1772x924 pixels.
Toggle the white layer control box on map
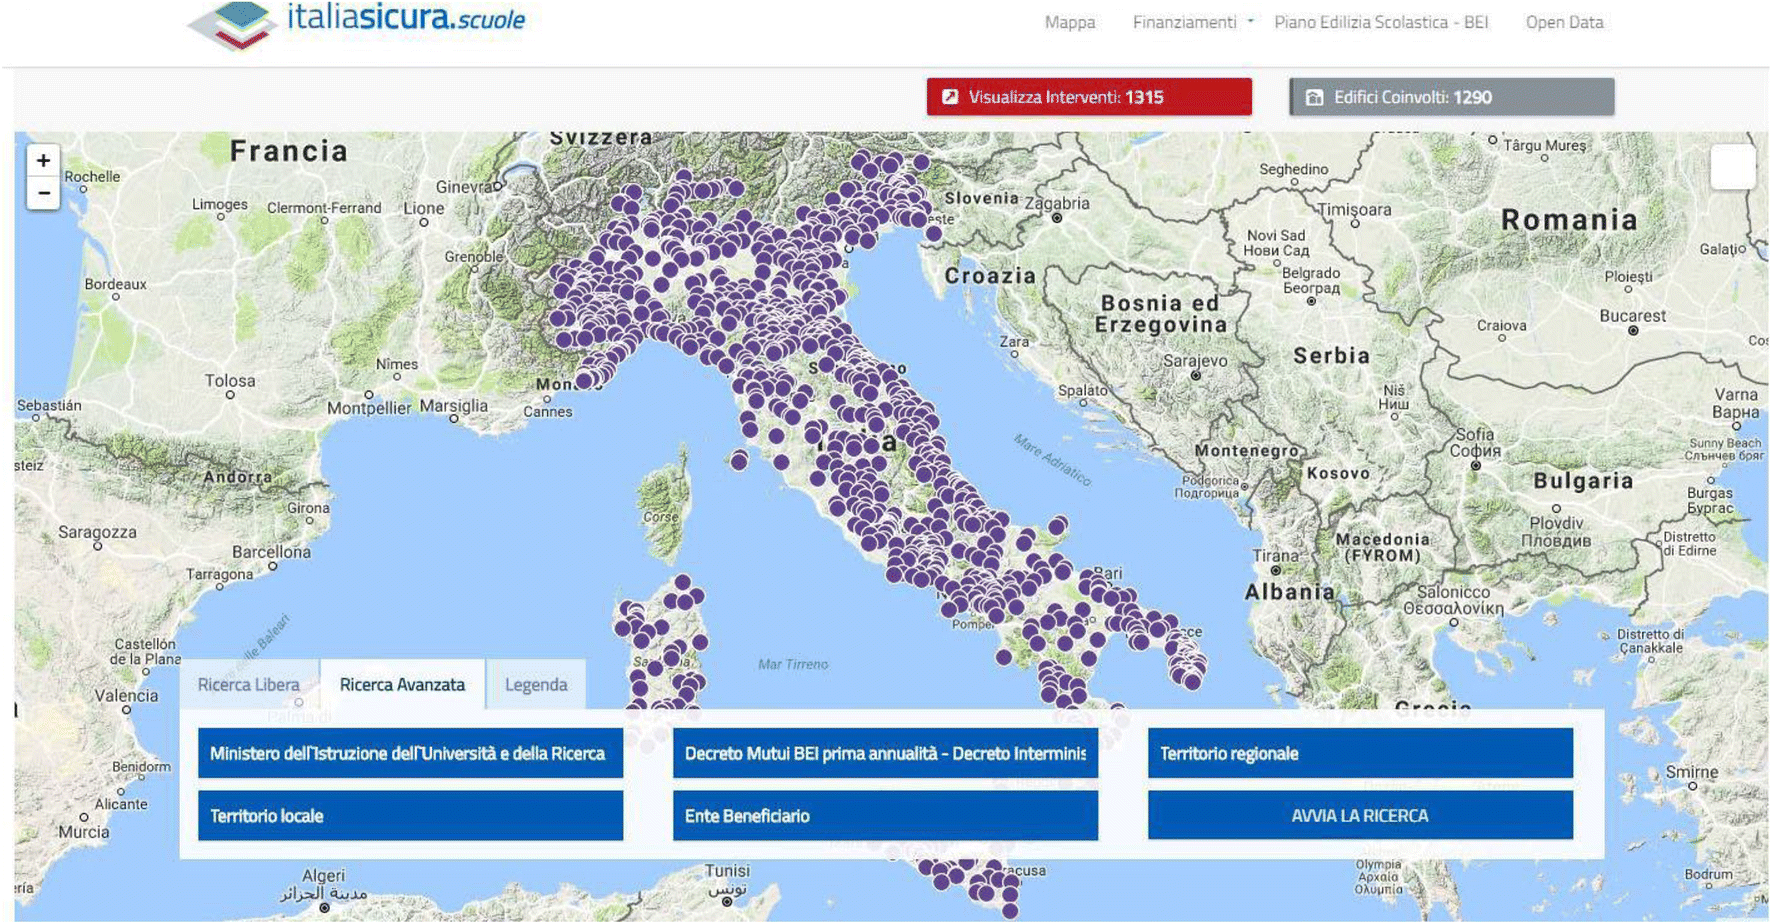point(1732,167)
